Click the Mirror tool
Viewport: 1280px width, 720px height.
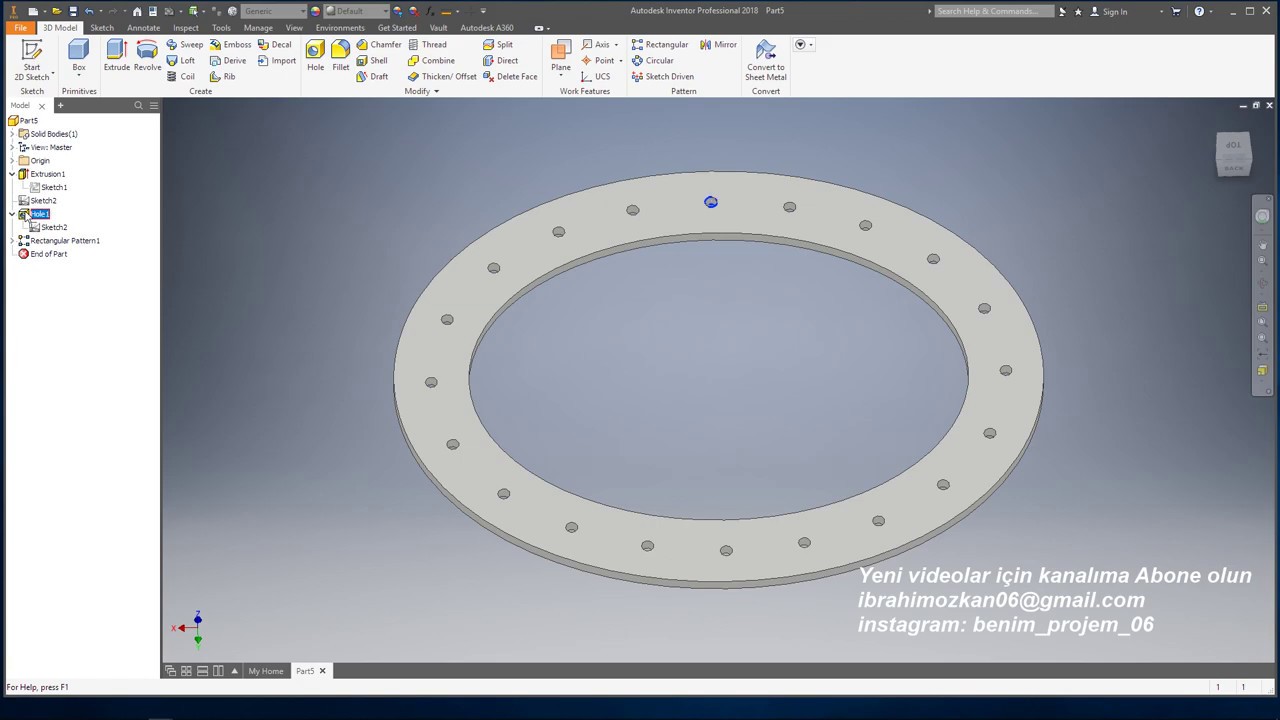(x=719, y=45)
